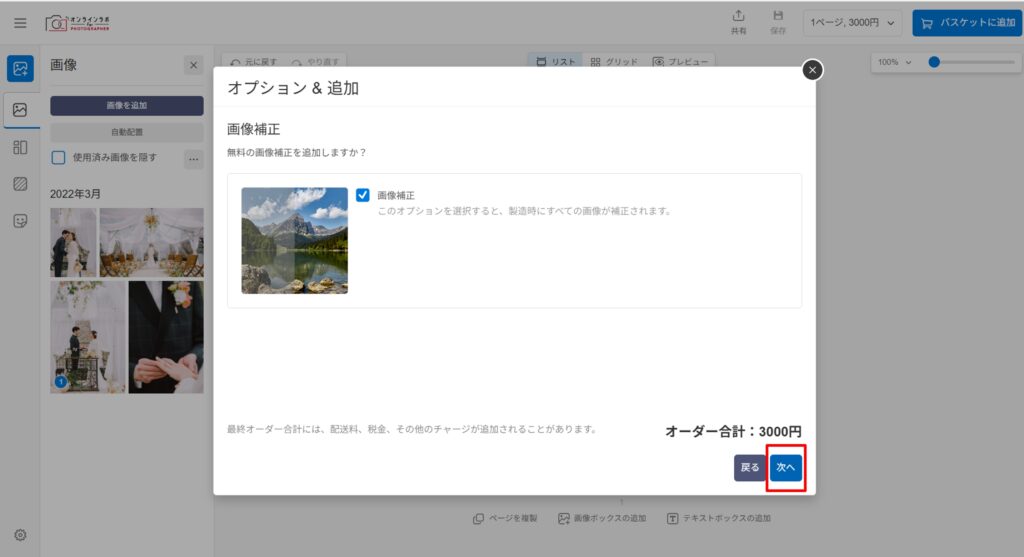This screenshot has width=1024, height=557.
Task: Open the backgrounds panel icon in sidebar
Action: (x=20, y=184)
